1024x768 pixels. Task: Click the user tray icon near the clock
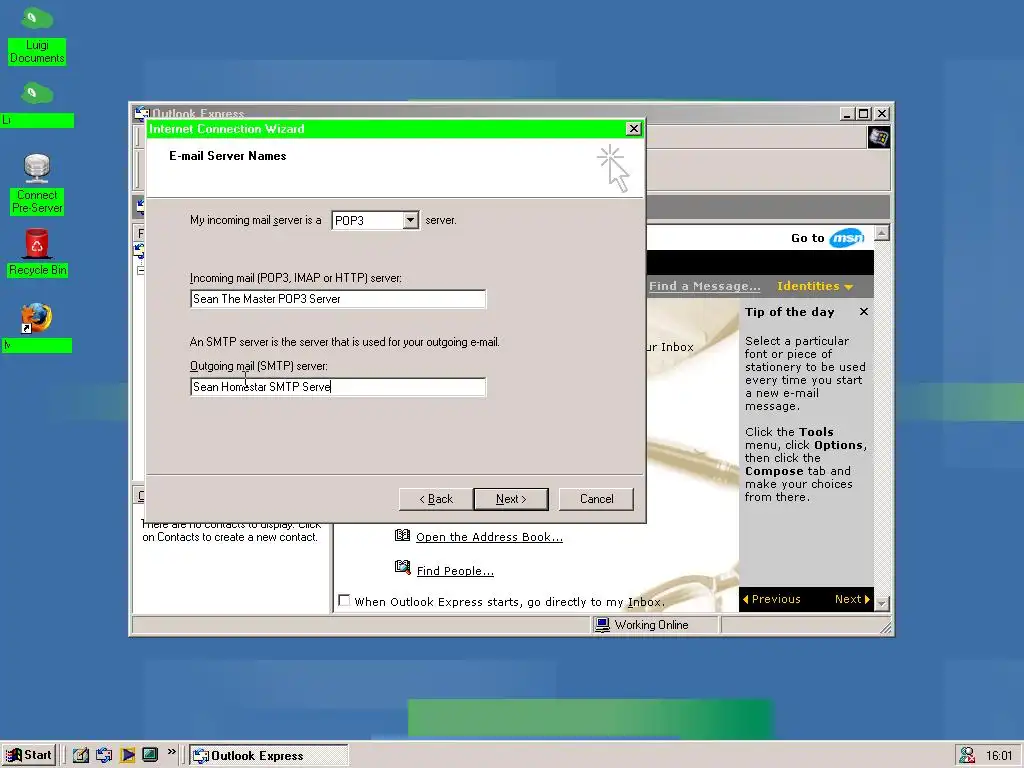[967, 756]
